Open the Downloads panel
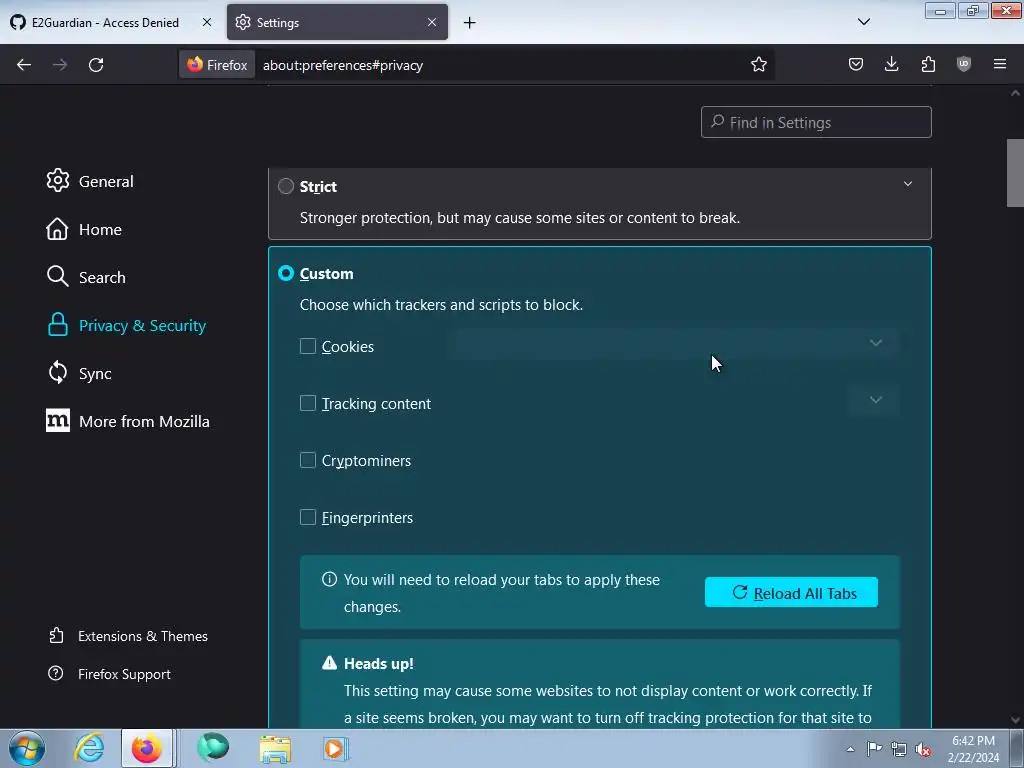The height and width of the screenshot is (768, 1024). [x=891, y=64]
